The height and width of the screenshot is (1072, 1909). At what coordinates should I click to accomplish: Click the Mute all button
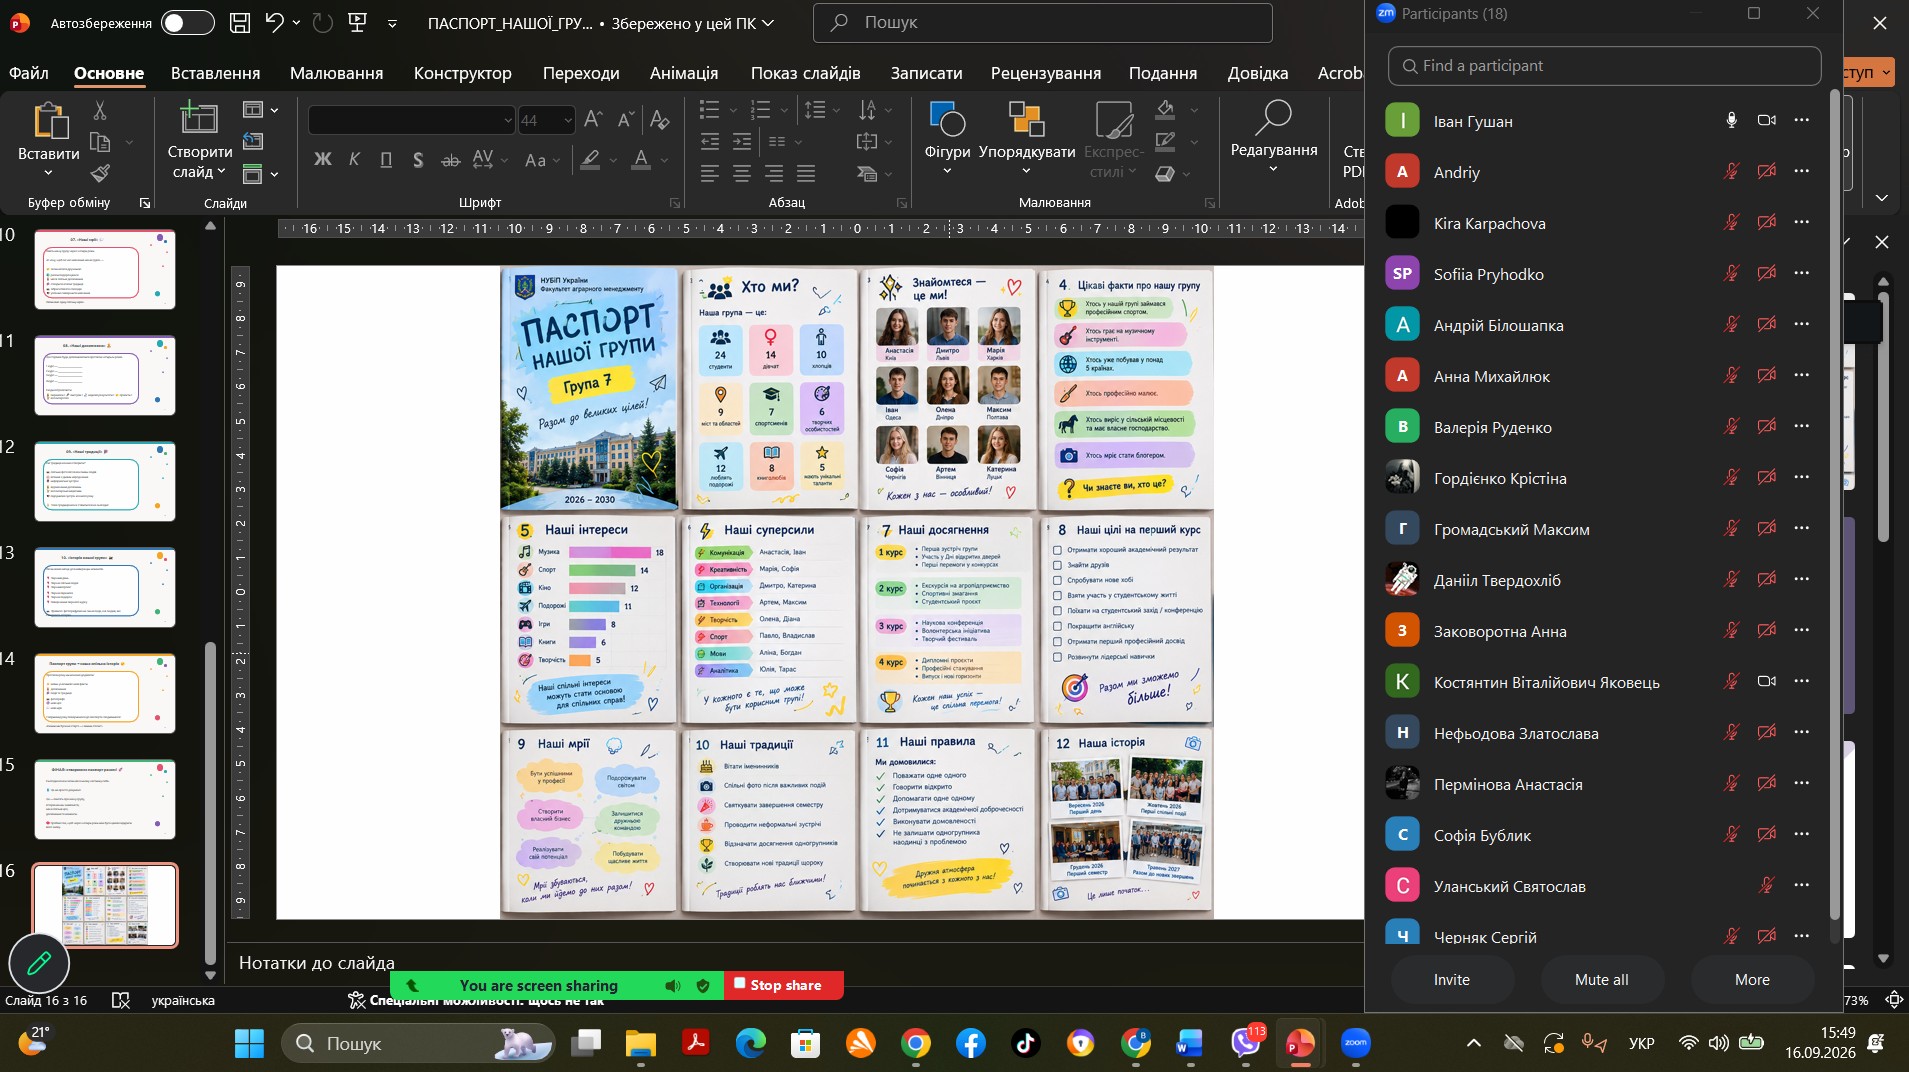click(x=1602, y=980)
